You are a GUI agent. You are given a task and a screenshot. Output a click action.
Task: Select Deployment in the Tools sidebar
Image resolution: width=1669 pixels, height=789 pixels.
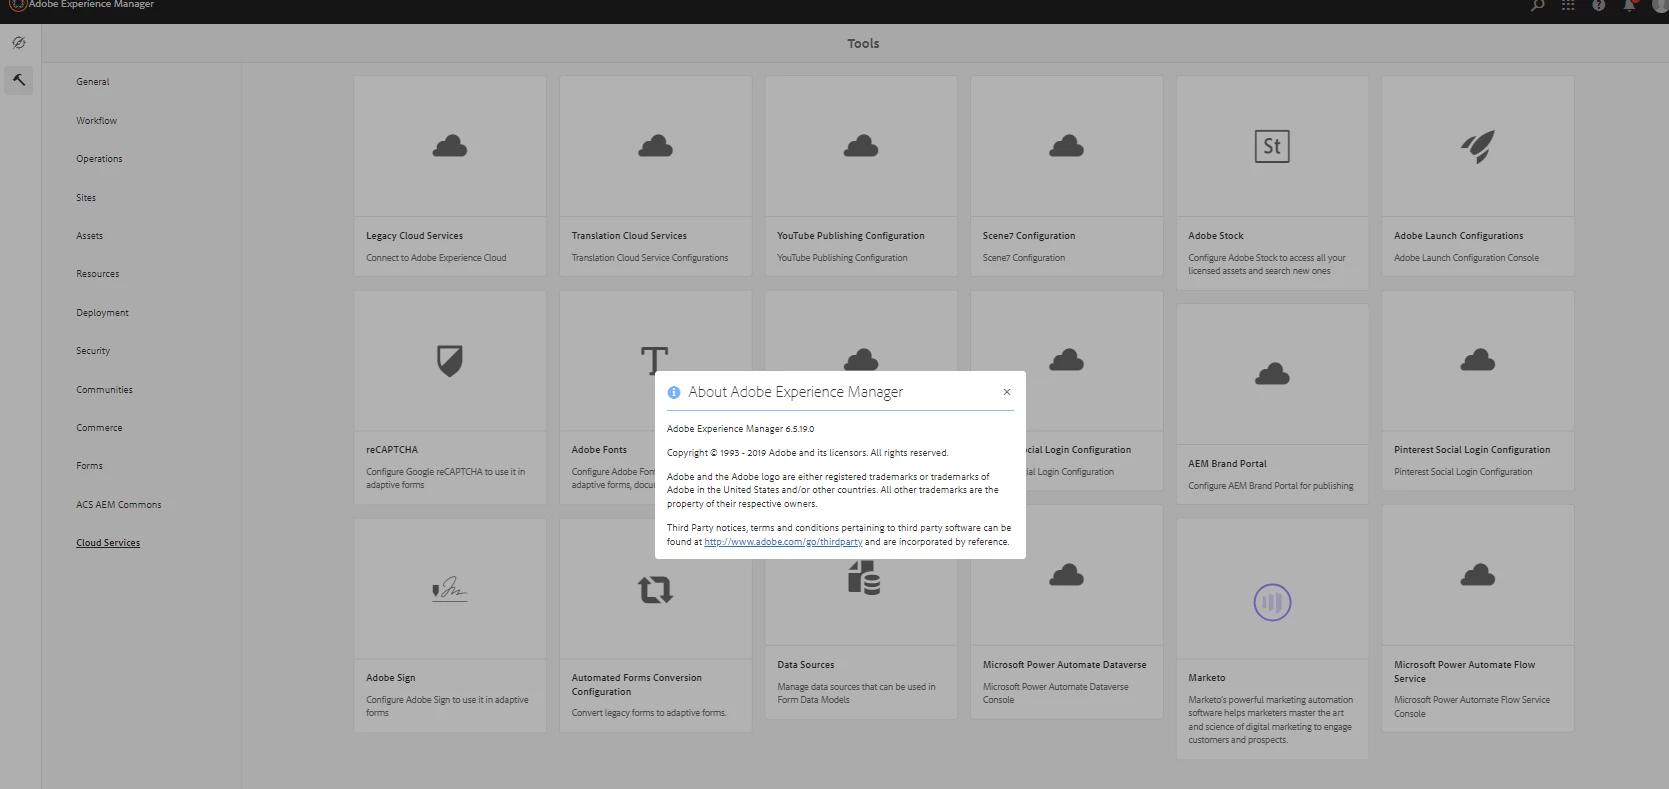tap(102, 313)
